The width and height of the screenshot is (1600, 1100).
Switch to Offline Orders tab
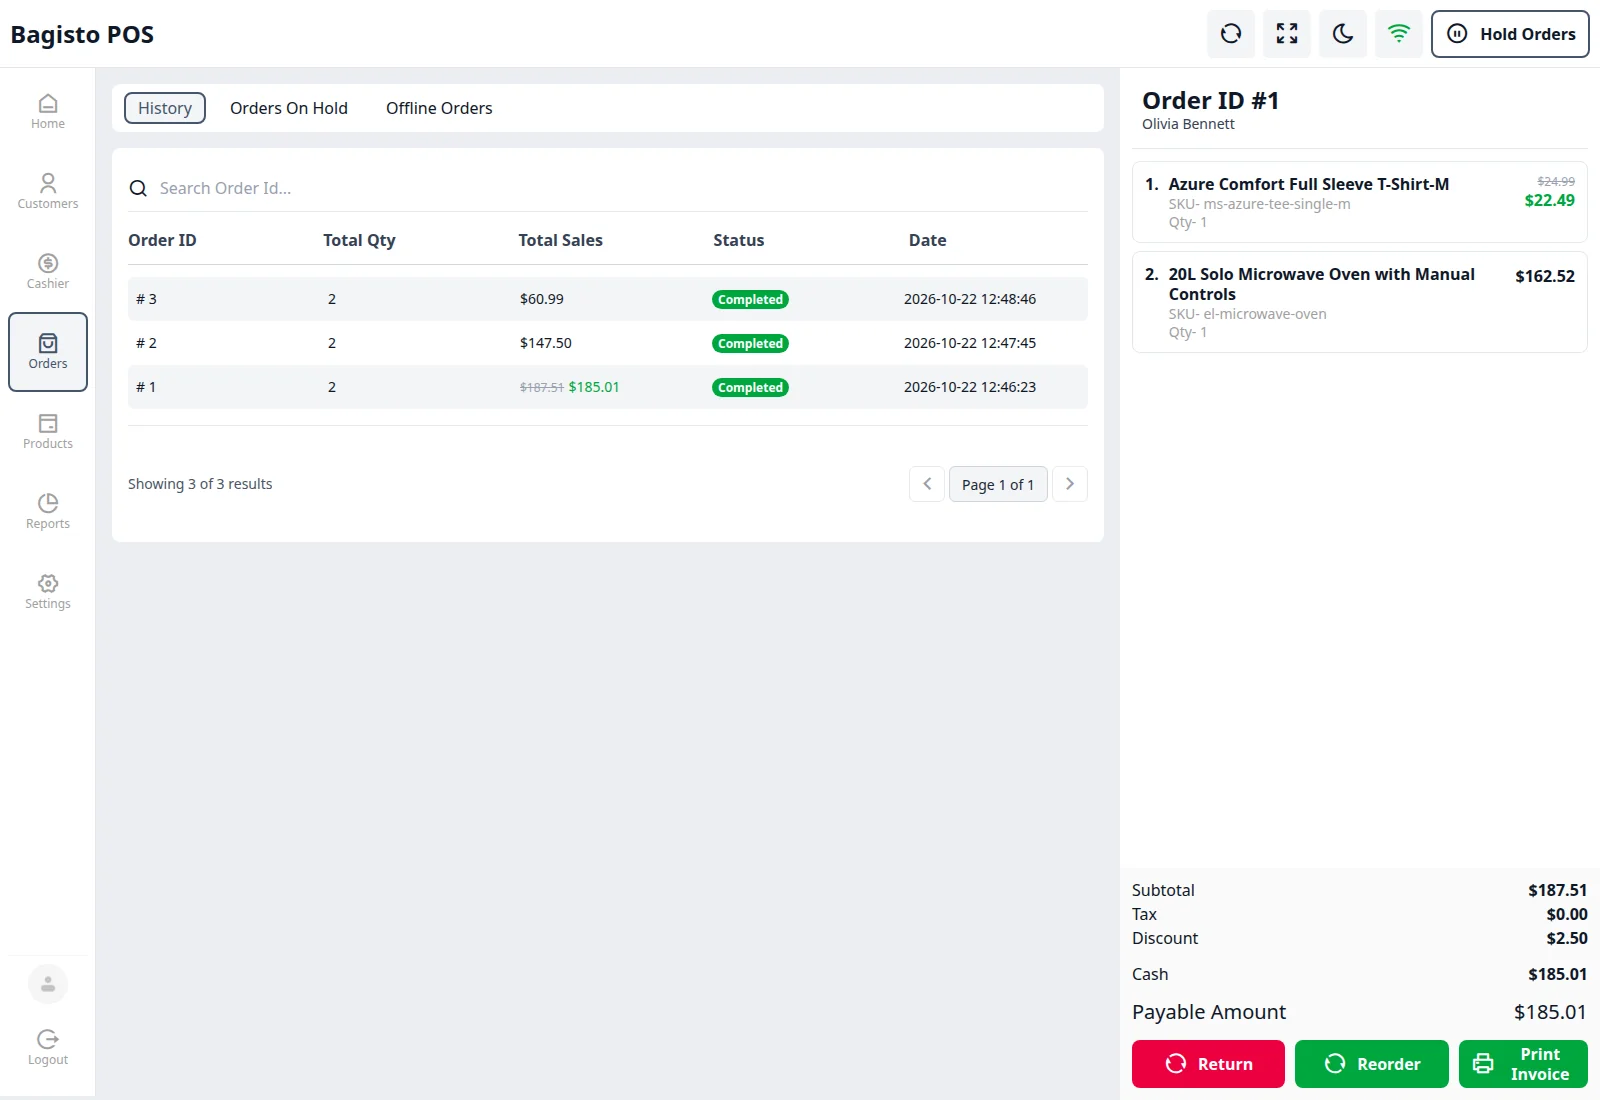coord(439,108)
